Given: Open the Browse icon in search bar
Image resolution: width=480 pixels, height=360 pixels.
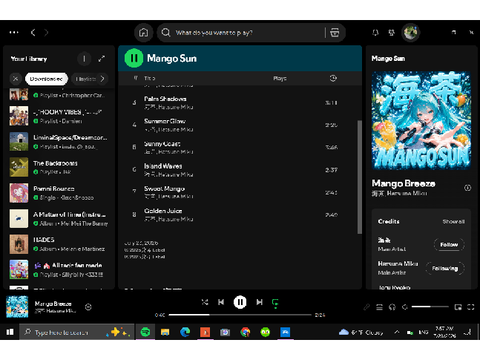Looking at the screenshot, I should point(334,32).
